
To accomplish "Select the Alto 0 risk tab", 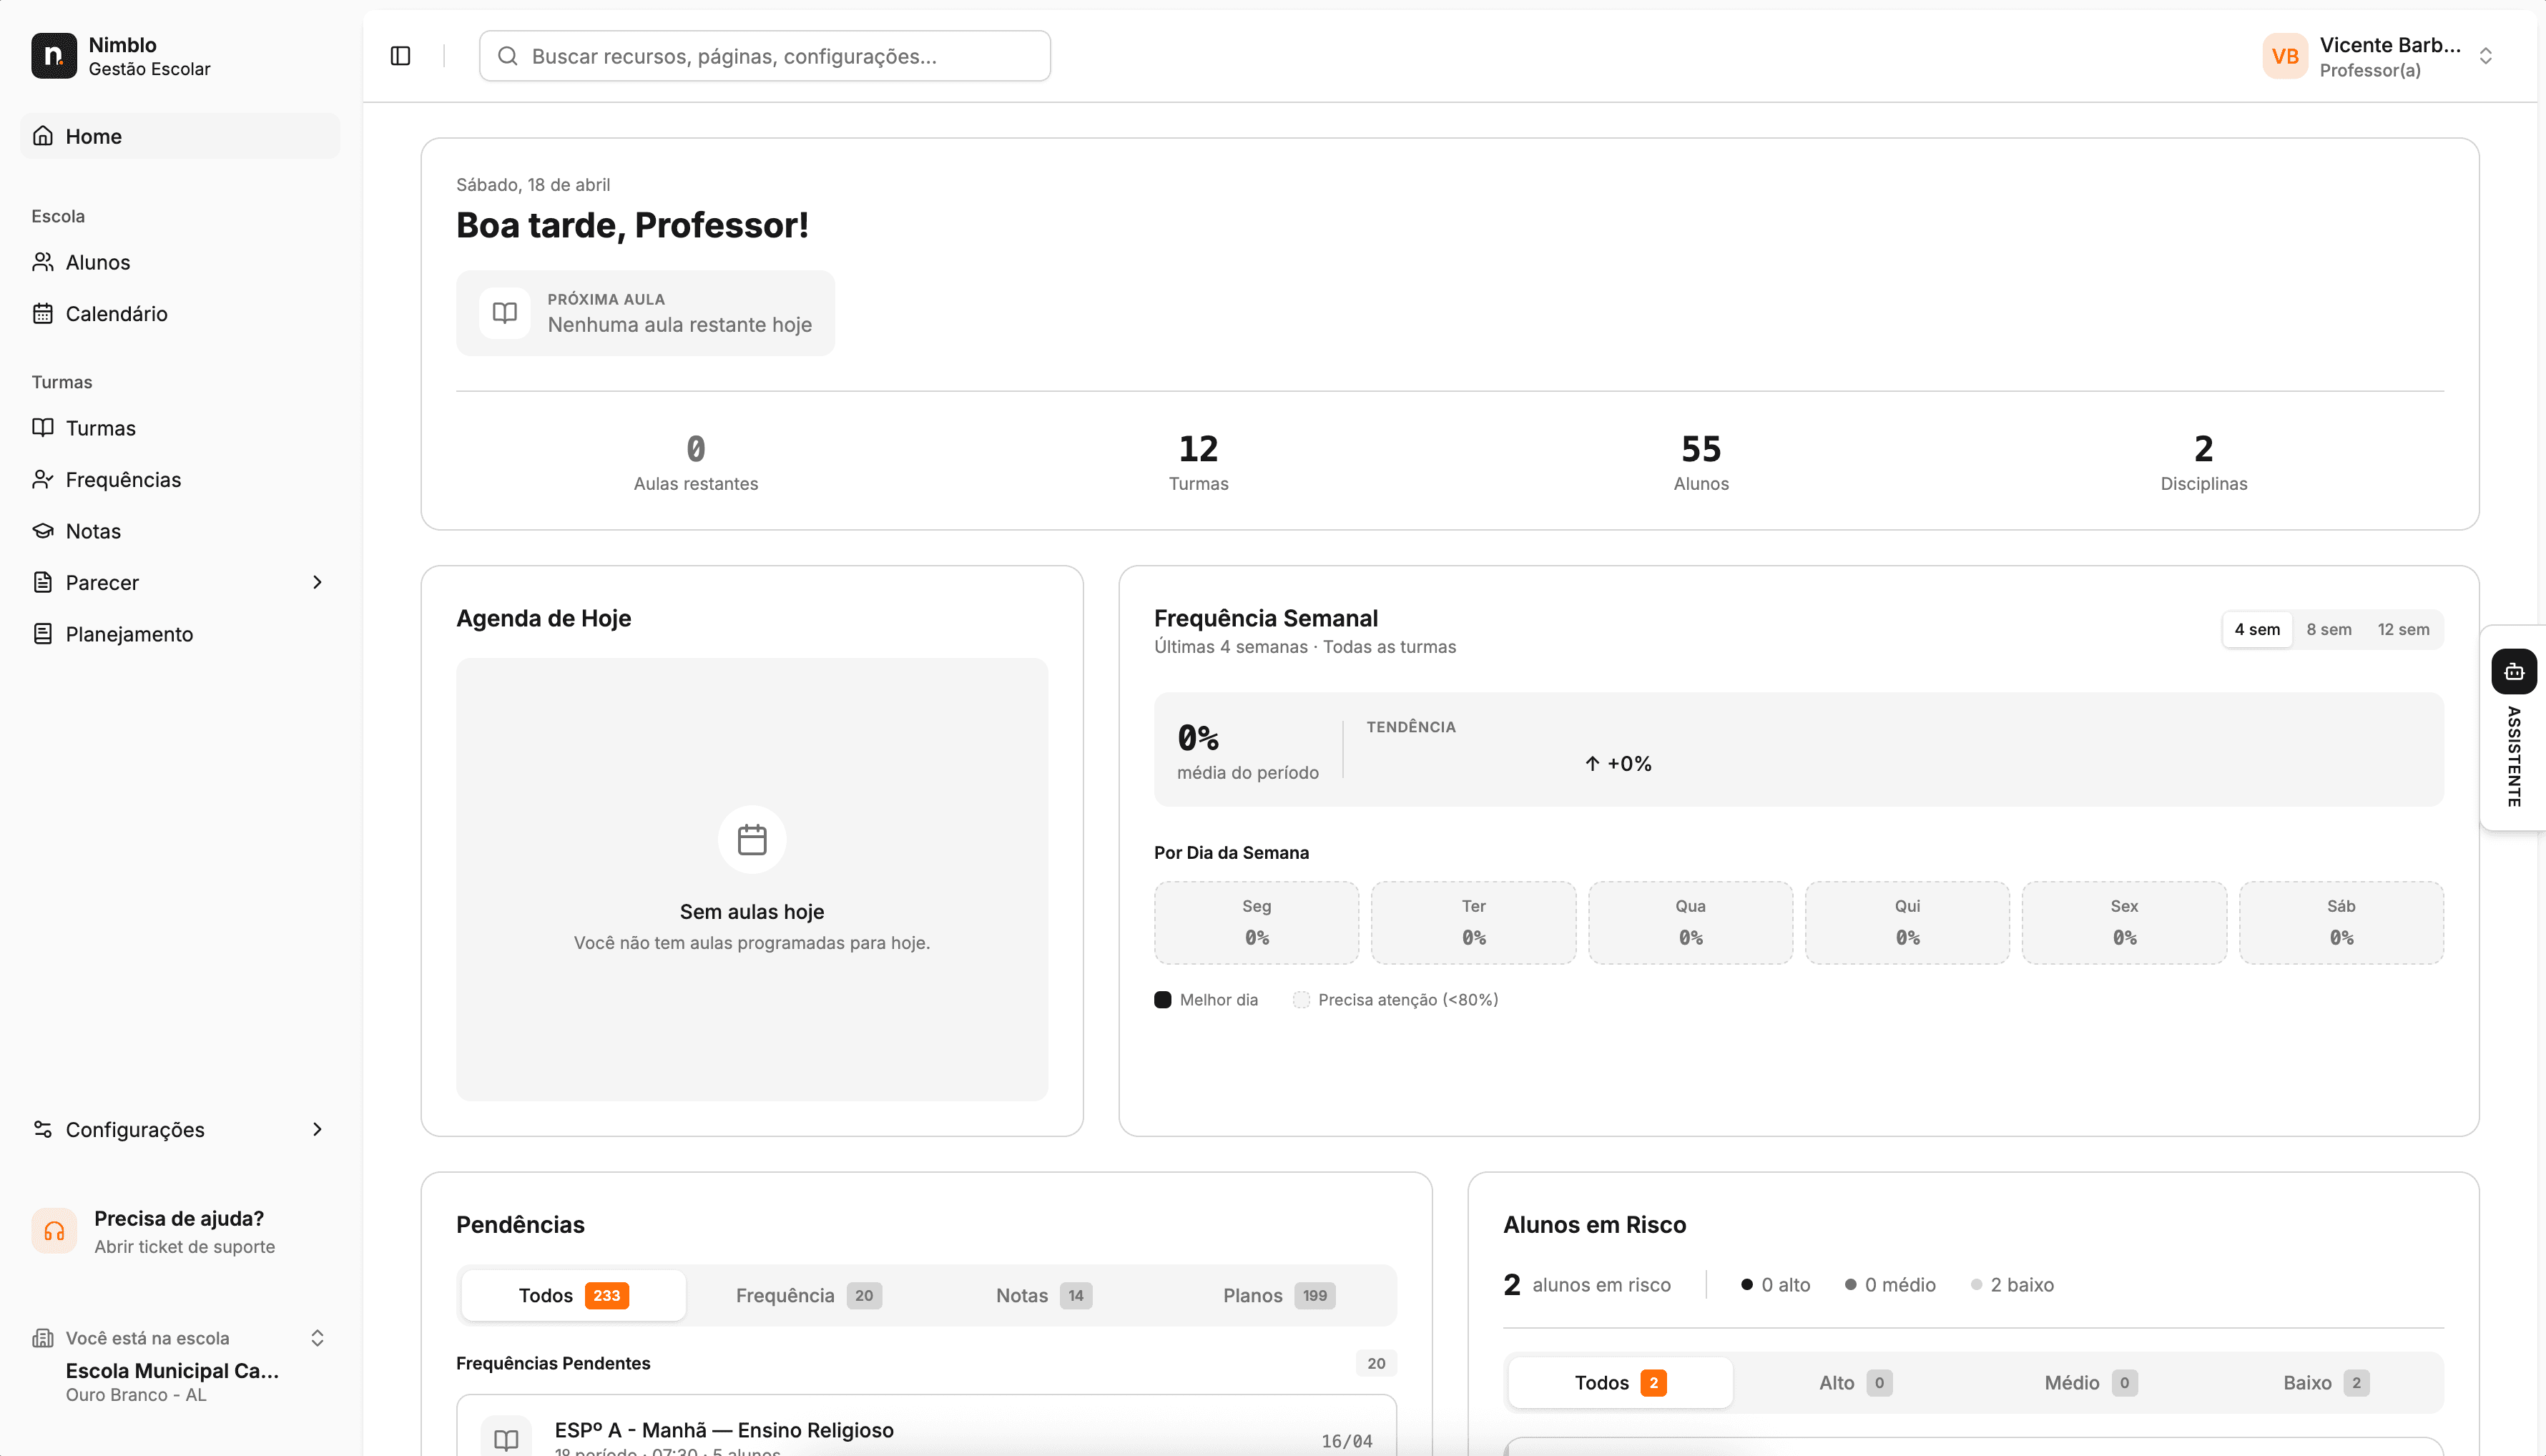I will coord(1855,1383).
